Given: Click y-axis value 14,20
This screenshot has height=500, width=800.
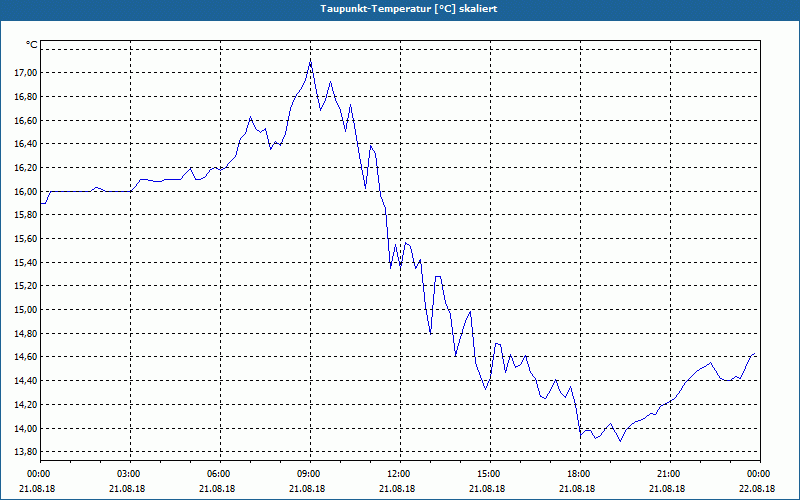Looking at the screenshot, I should coord(27,405).
